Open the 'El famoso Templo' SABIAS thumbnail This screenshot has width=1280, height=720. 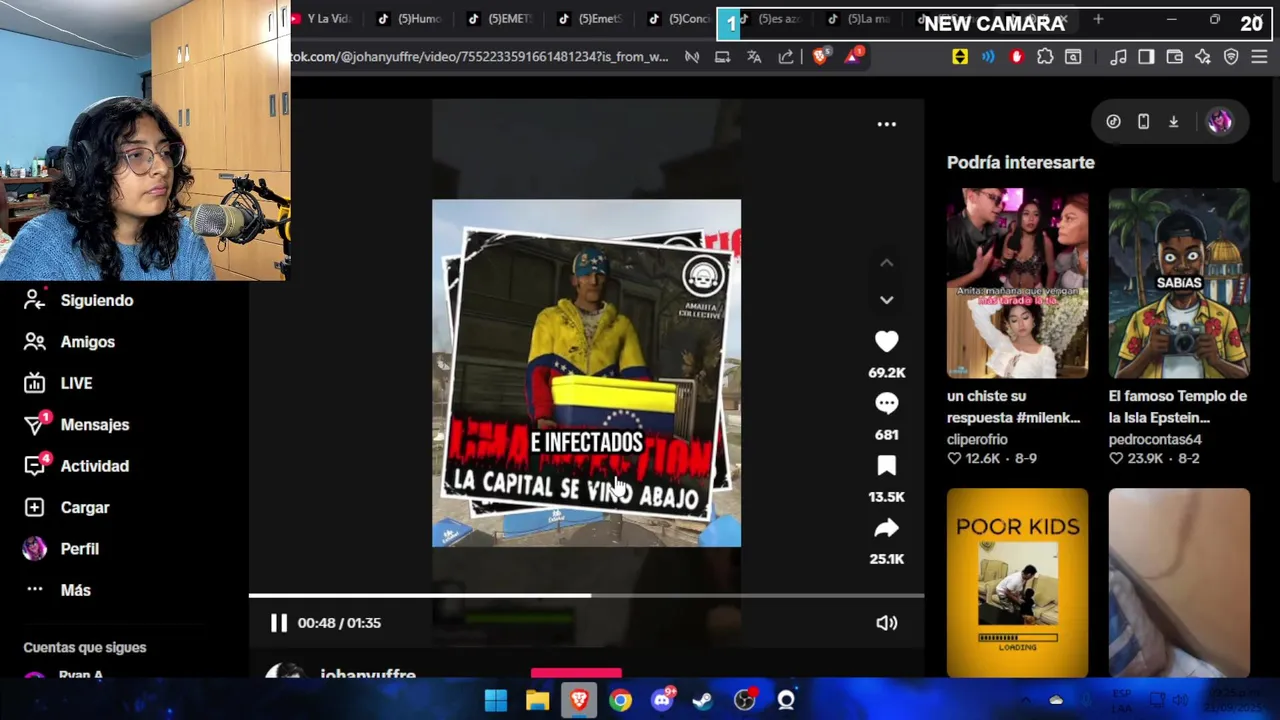pyautogui.click(x=1179, y=283)
